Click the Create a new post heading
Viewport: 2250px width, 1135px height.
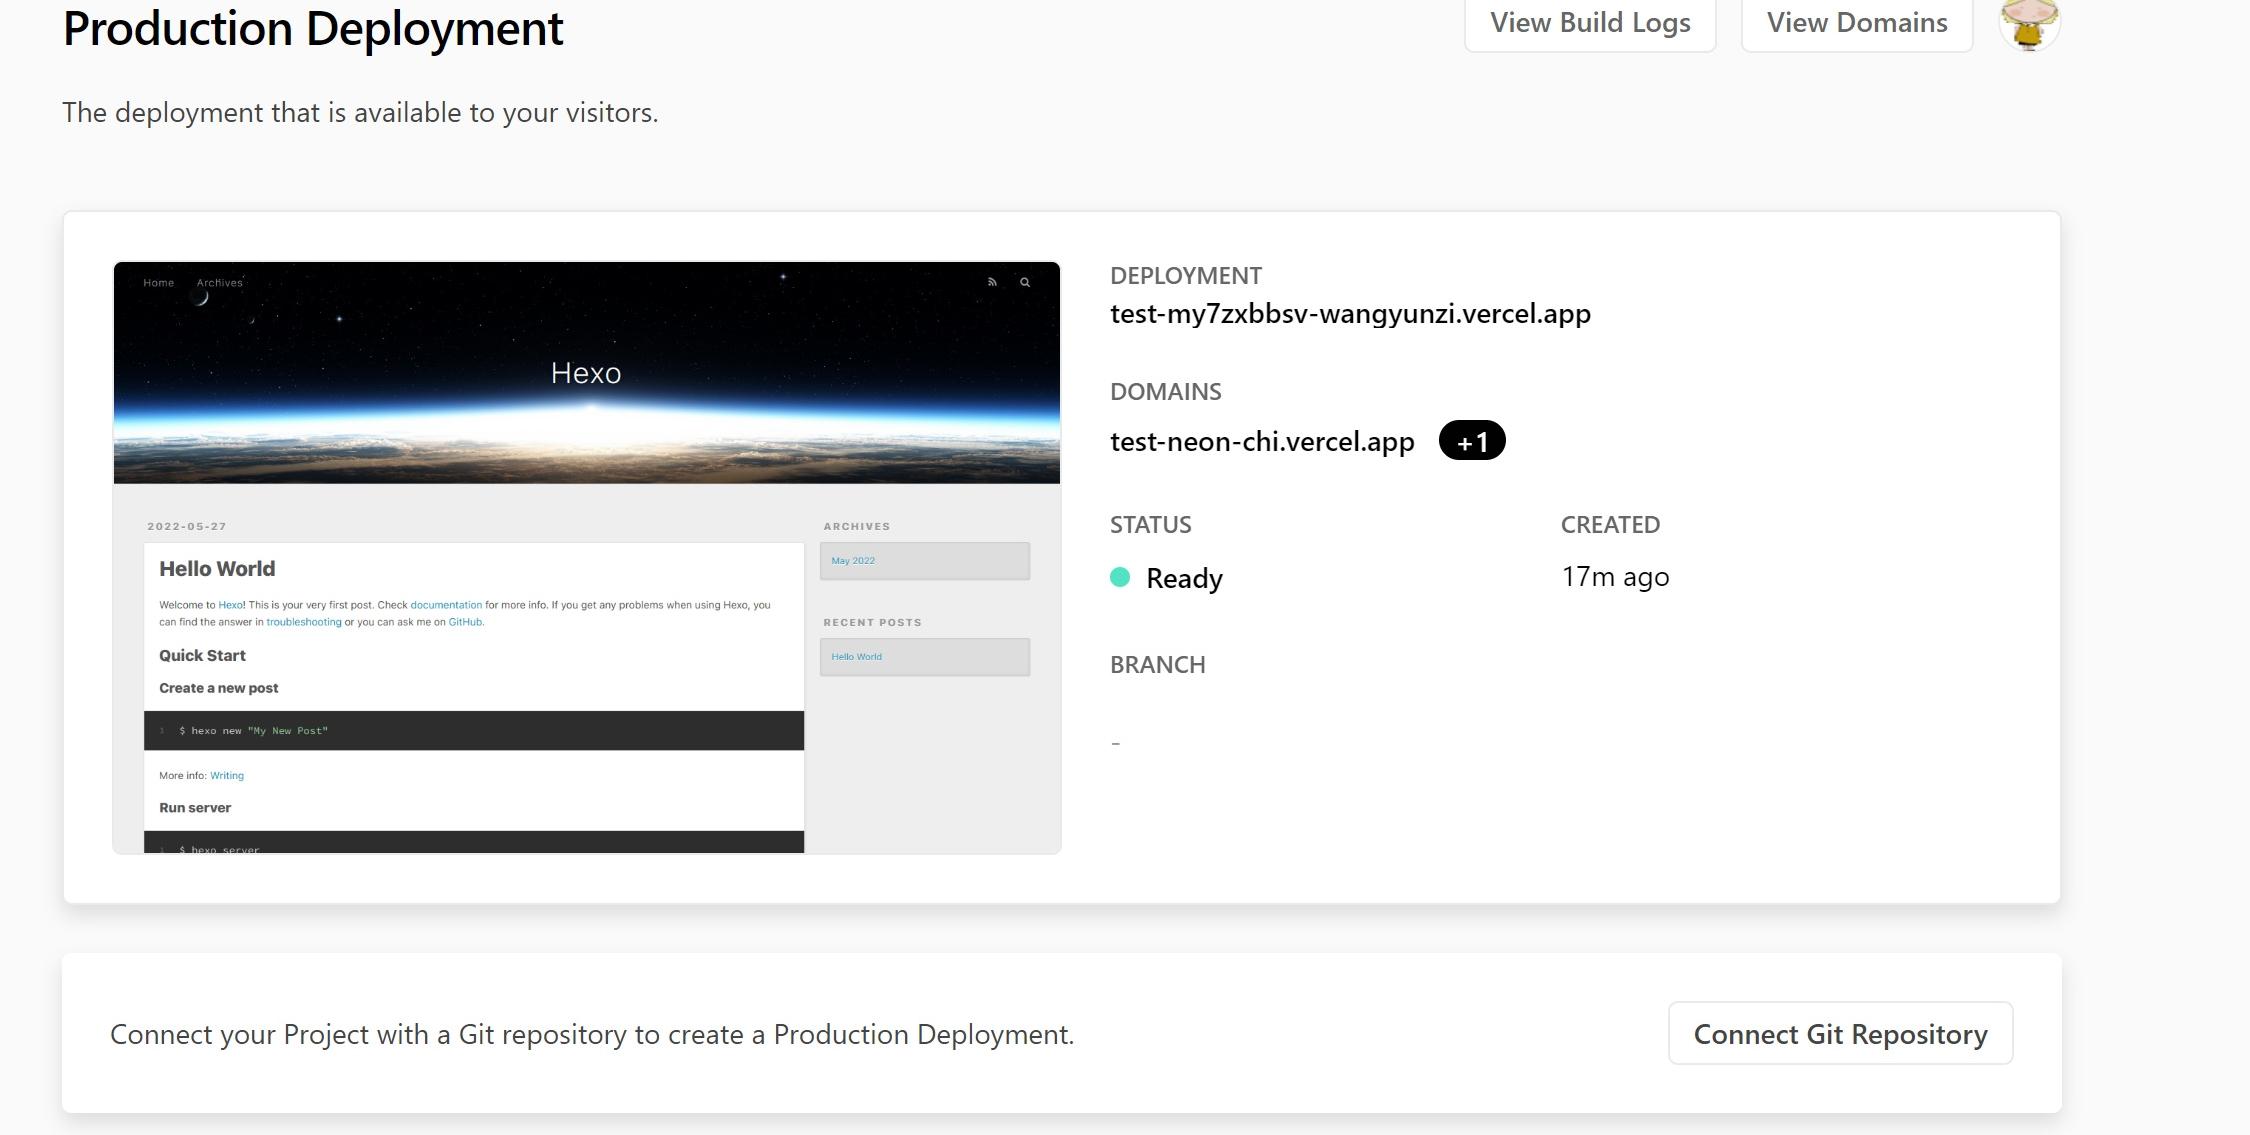[219, 688]
